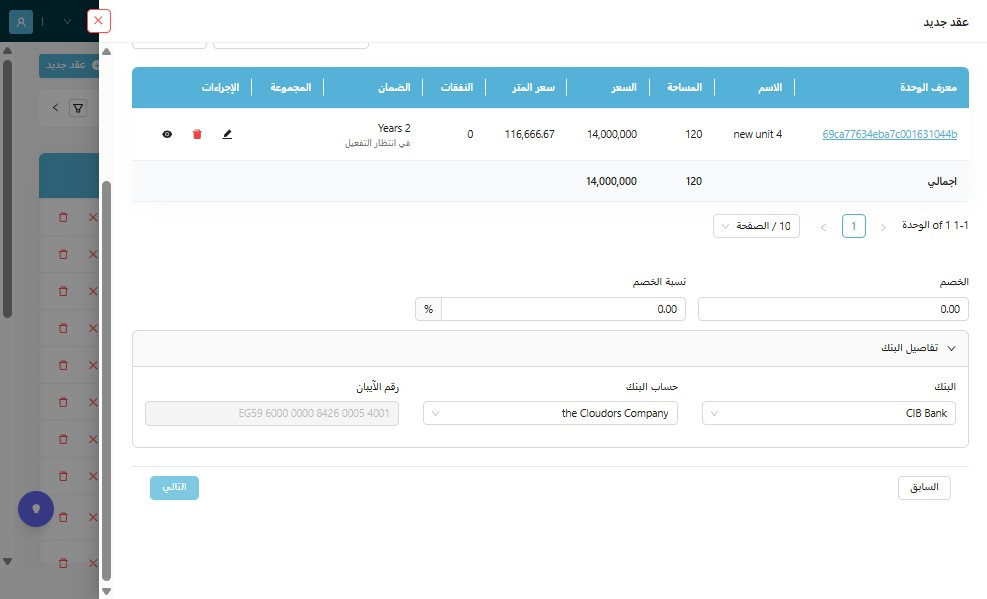
Task: Select expenses value 0 in unit row
Action: [x=470, y=134]
